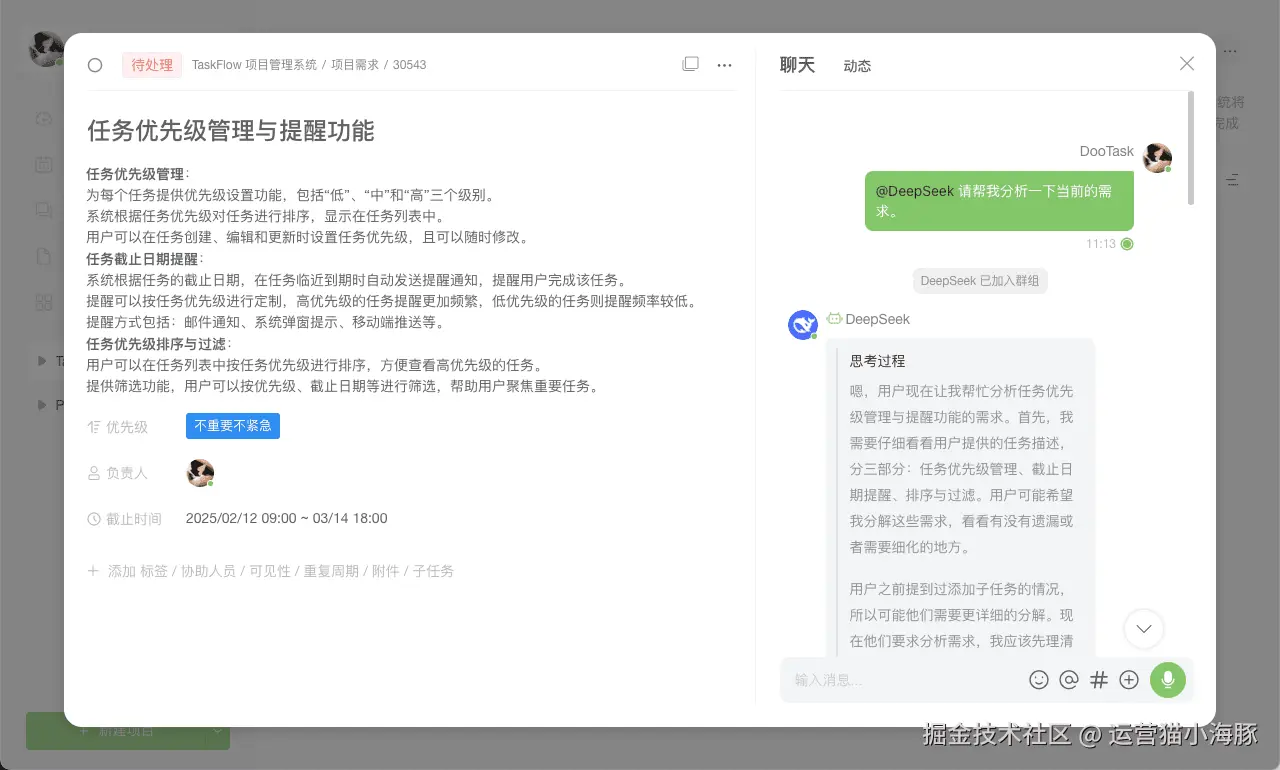This screenshot has height=770, width=1280.
Task: Click the 任务优先级管理 section heading
Action: (x=138, y=174)
